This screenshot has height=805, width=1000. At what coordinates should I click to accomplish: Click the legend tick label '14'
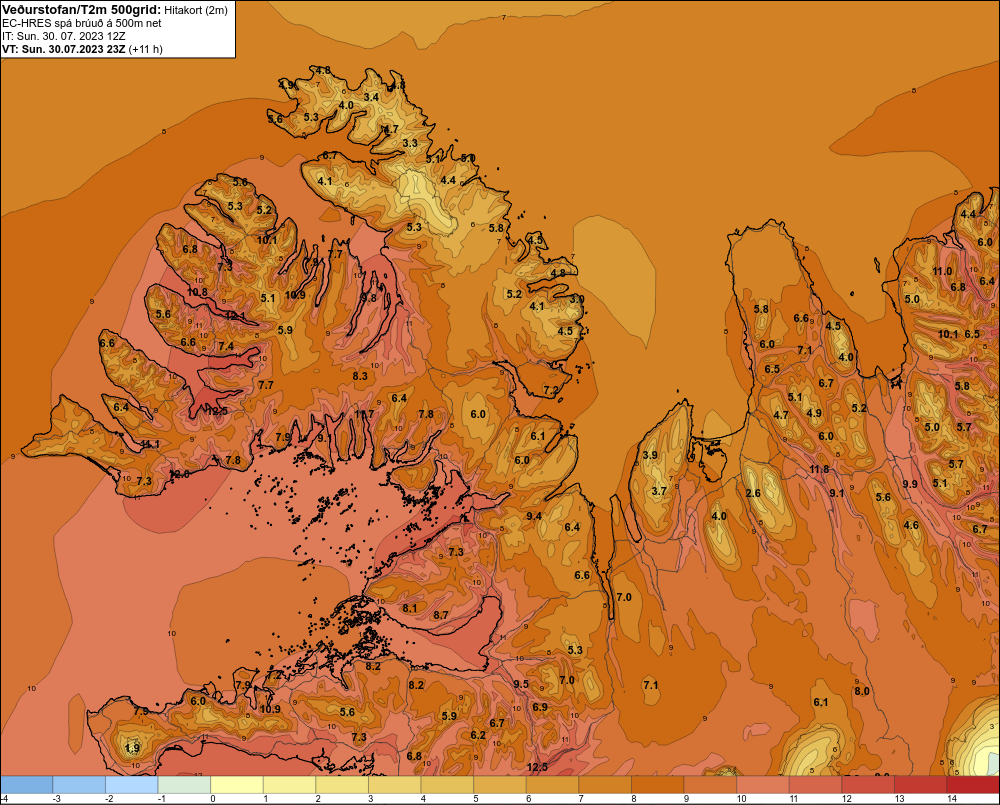click(x=952, y=799)
